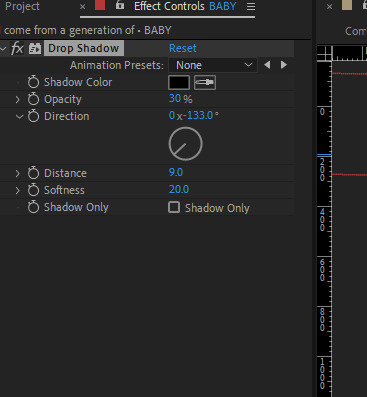Open the Shadow Color swatch
Screen dimensions: 367x397
179,82
